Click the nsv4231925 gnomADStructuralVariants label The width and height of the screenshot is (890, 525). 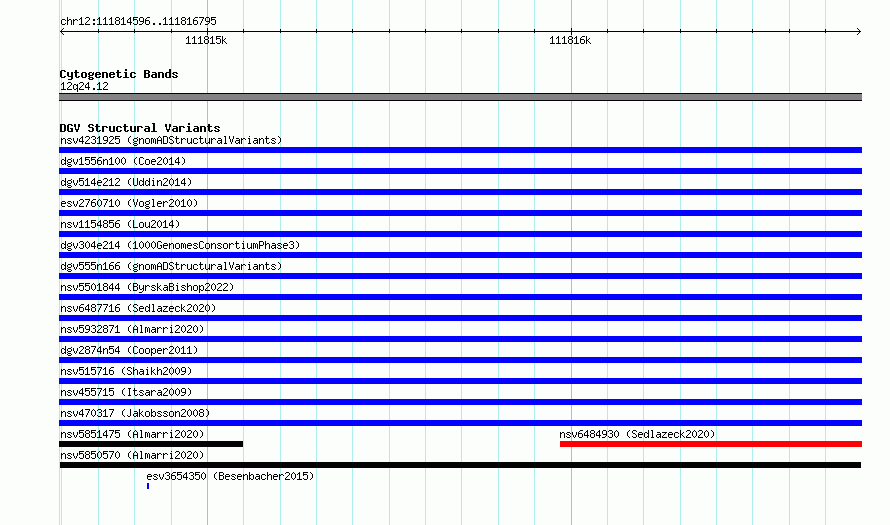(171, 140)
